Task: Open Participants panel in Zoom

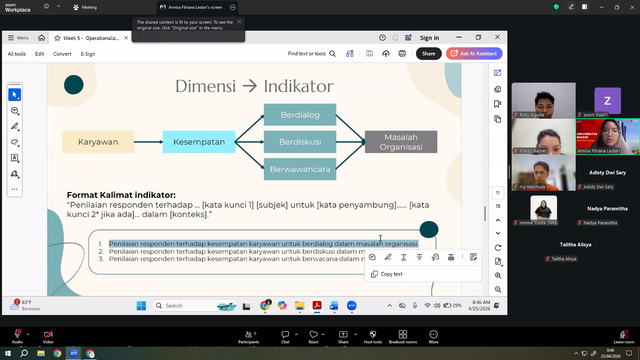Action: point(249,337)
